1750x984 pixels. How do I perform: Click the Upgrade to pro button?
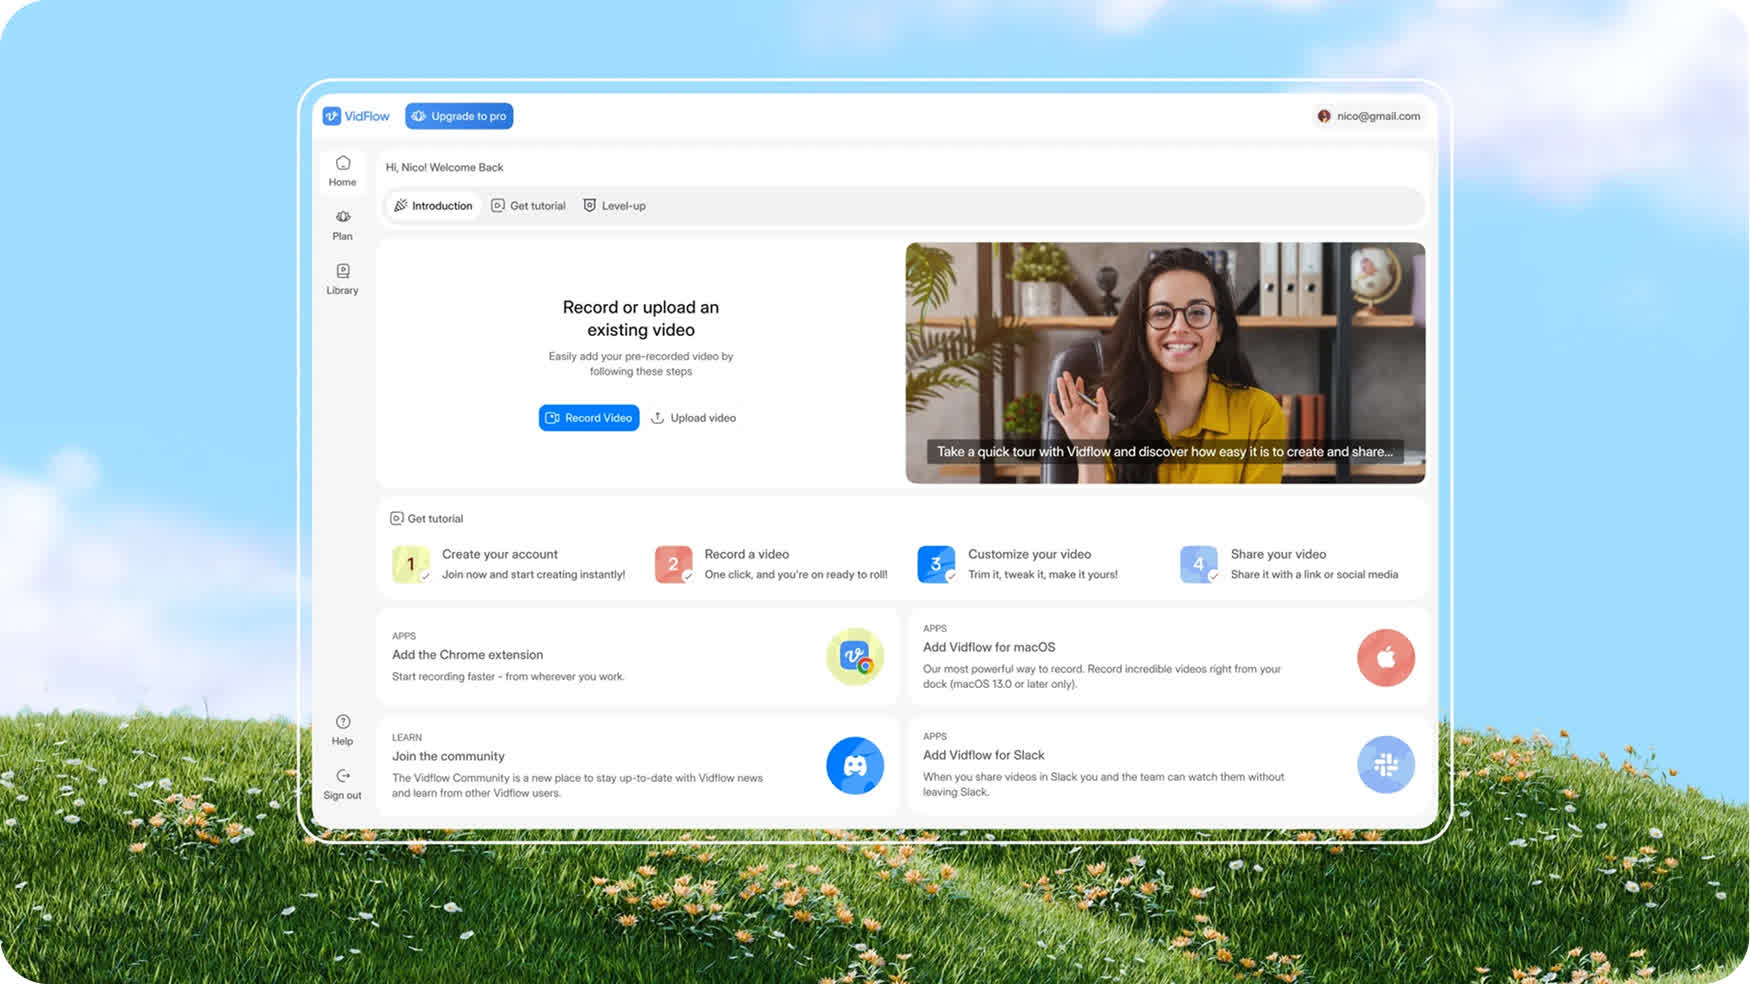459,115
